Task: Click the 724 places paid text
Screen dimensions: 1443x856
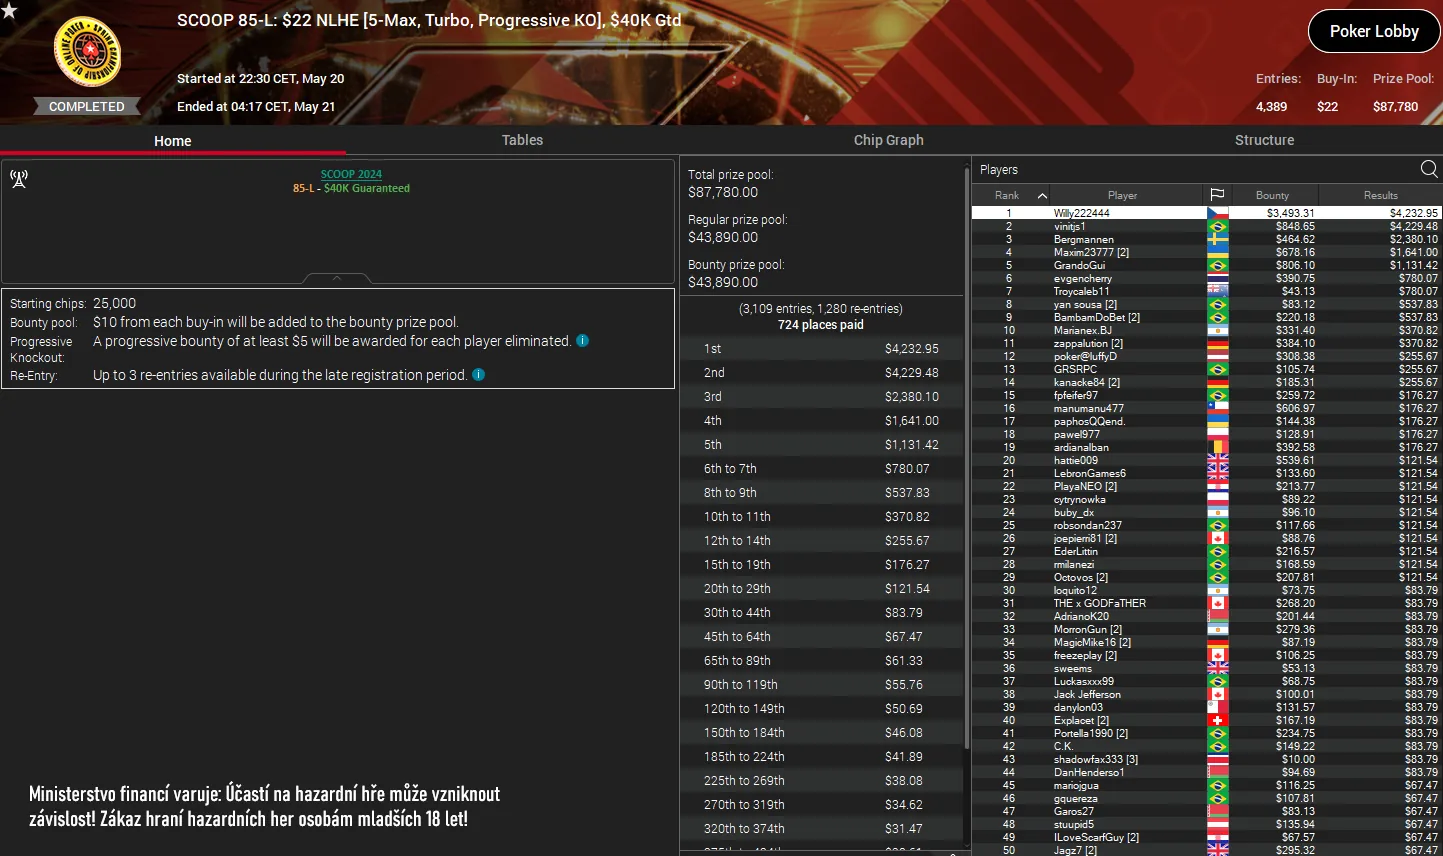Action: click(x=821, y=325)
